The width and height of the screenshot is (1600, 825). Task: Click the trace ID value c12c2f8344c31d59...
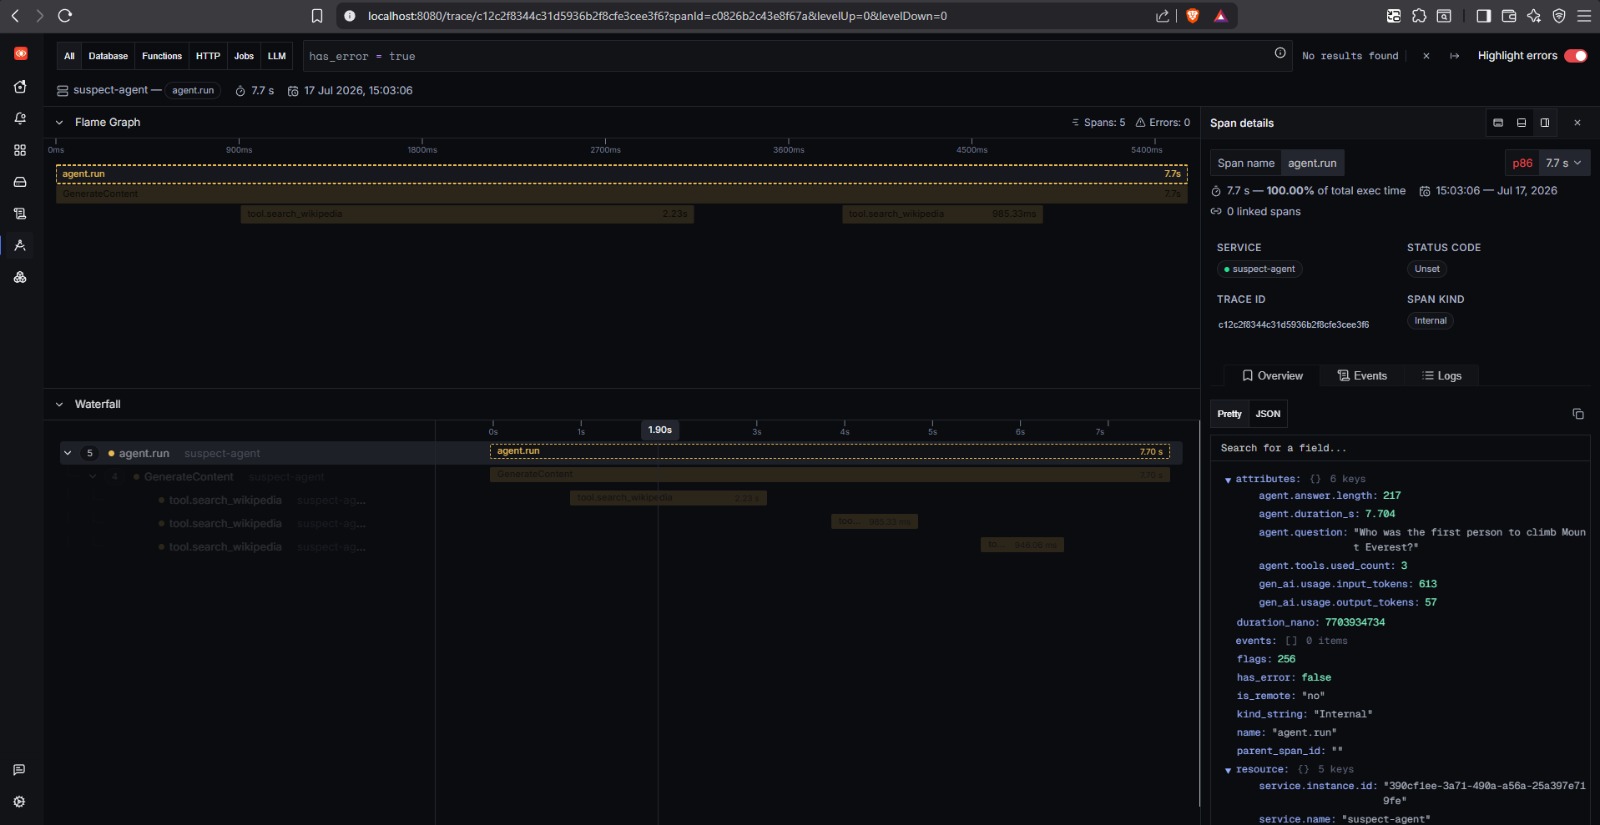click(x=1293, y=325)
